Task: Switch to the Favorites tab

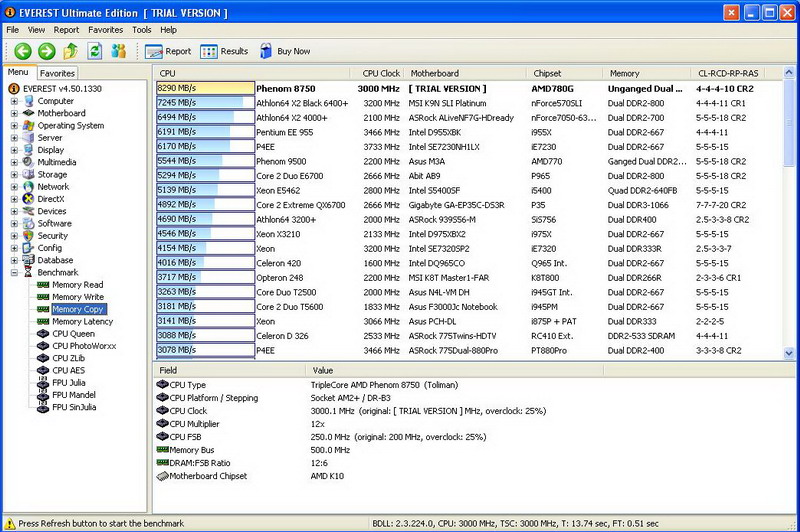Action: [x=57, y=73]
